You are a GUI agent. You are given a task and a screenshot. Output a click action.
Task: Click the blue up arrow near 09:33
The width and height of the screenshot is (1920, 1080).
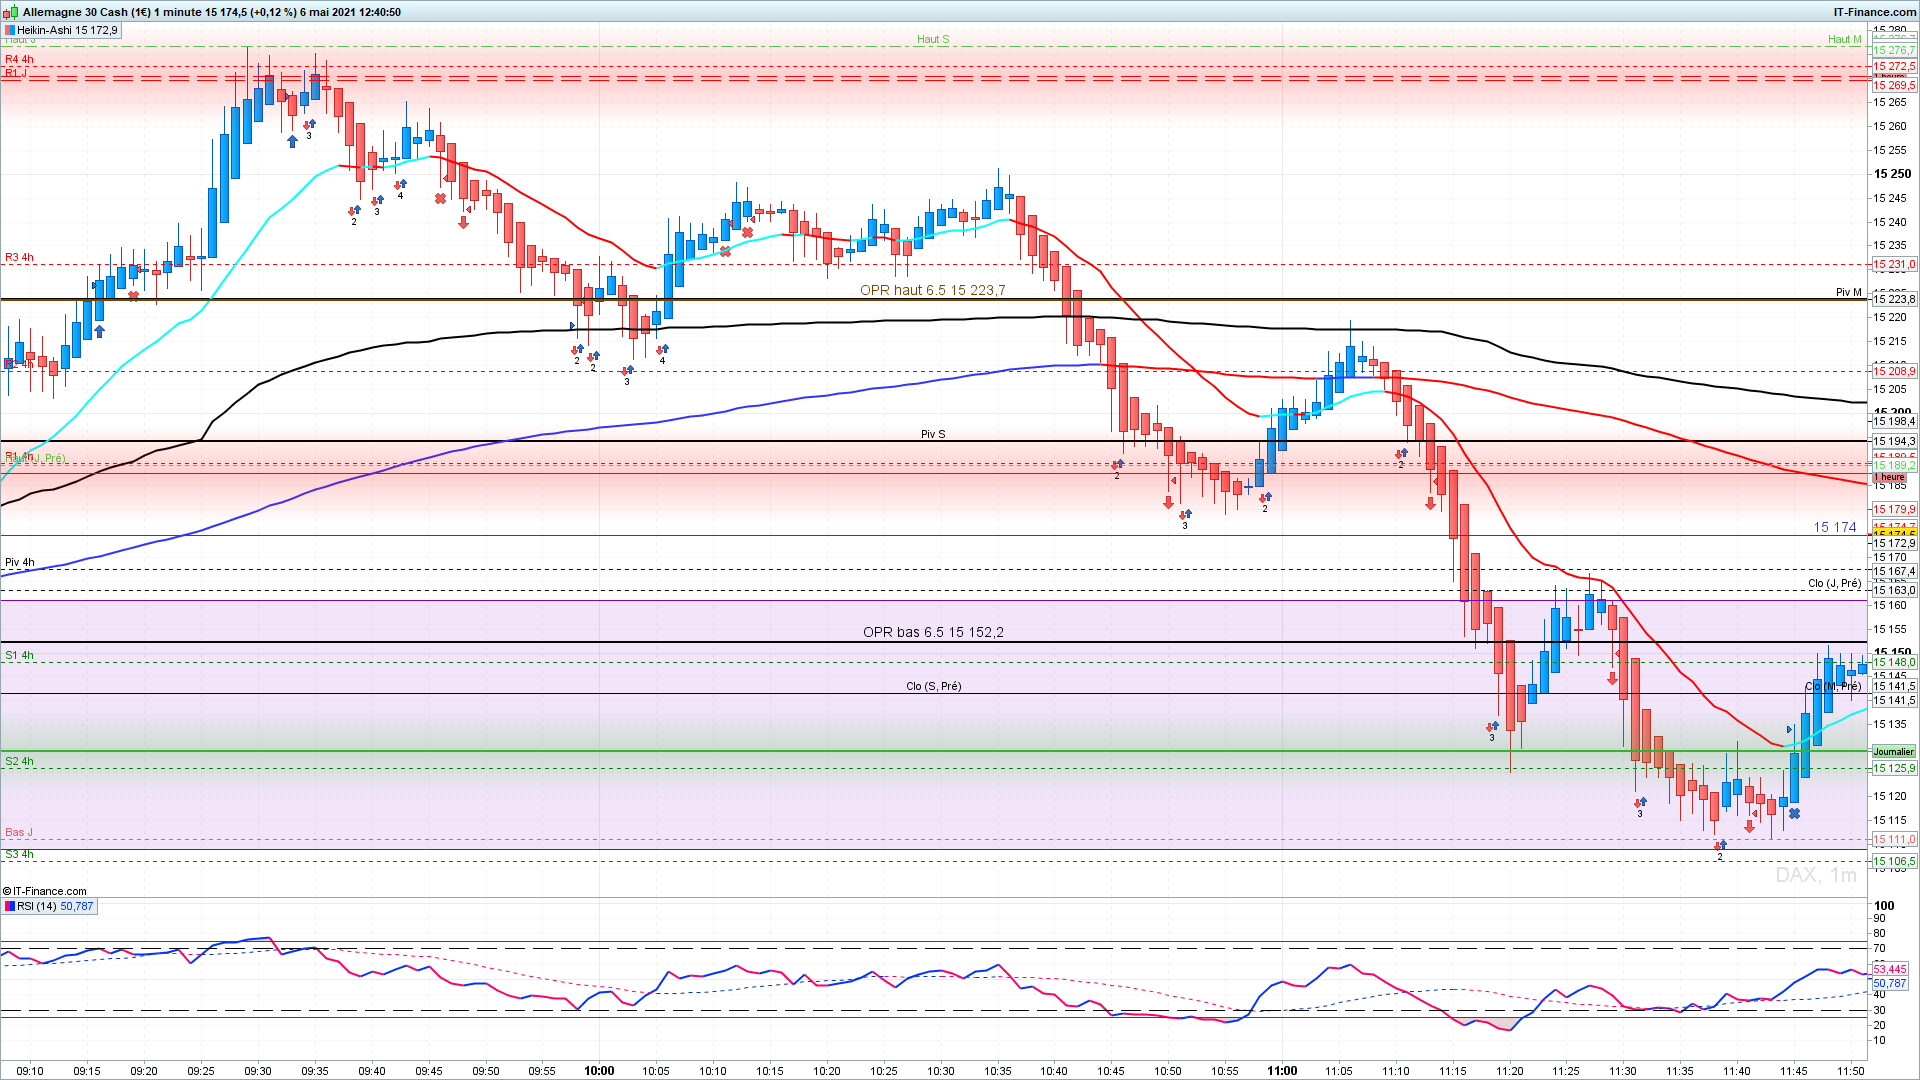(292, 142)
